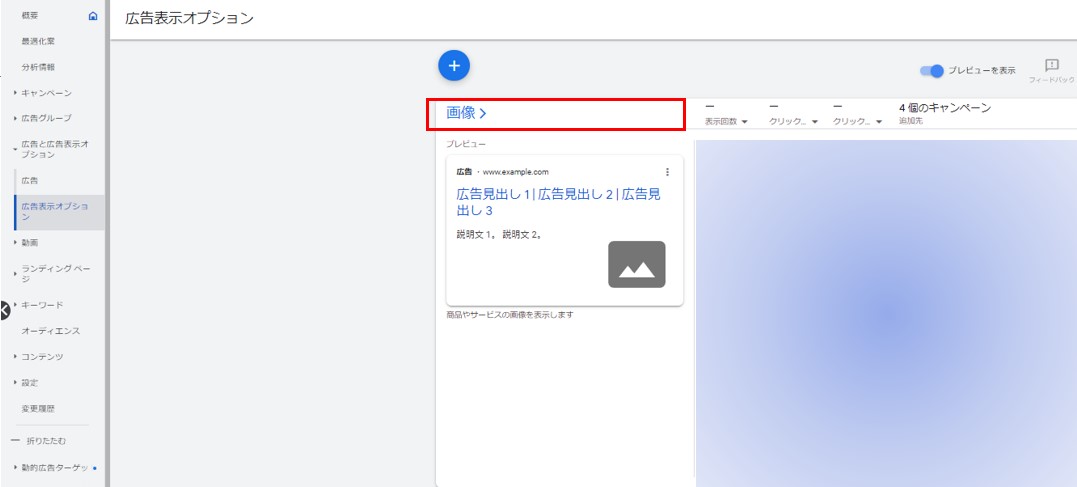Screen dimensions: 1077x487
Task: Open the three-dot menu in ad preview
Action: (668, 172)
